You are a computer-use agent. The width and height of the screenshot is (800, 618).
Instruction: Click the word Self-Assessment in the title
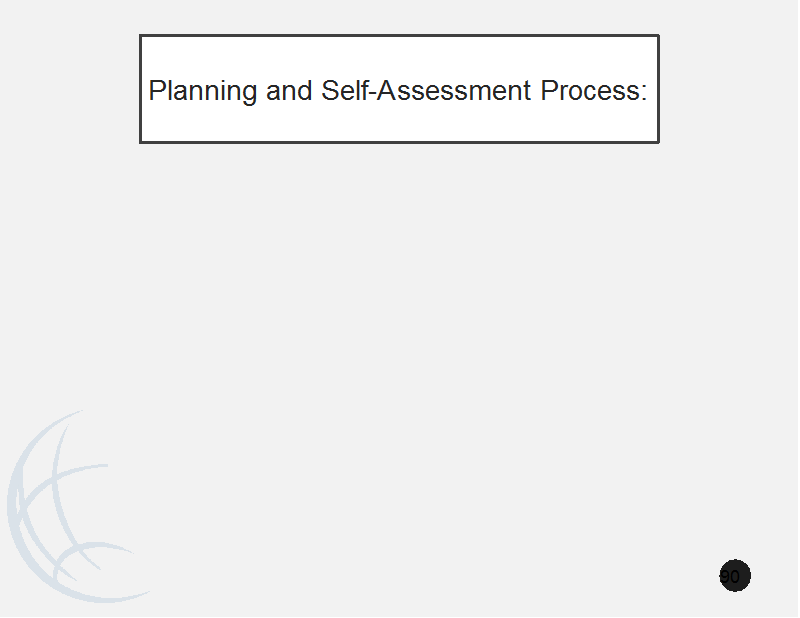click(x=426, y=90)
